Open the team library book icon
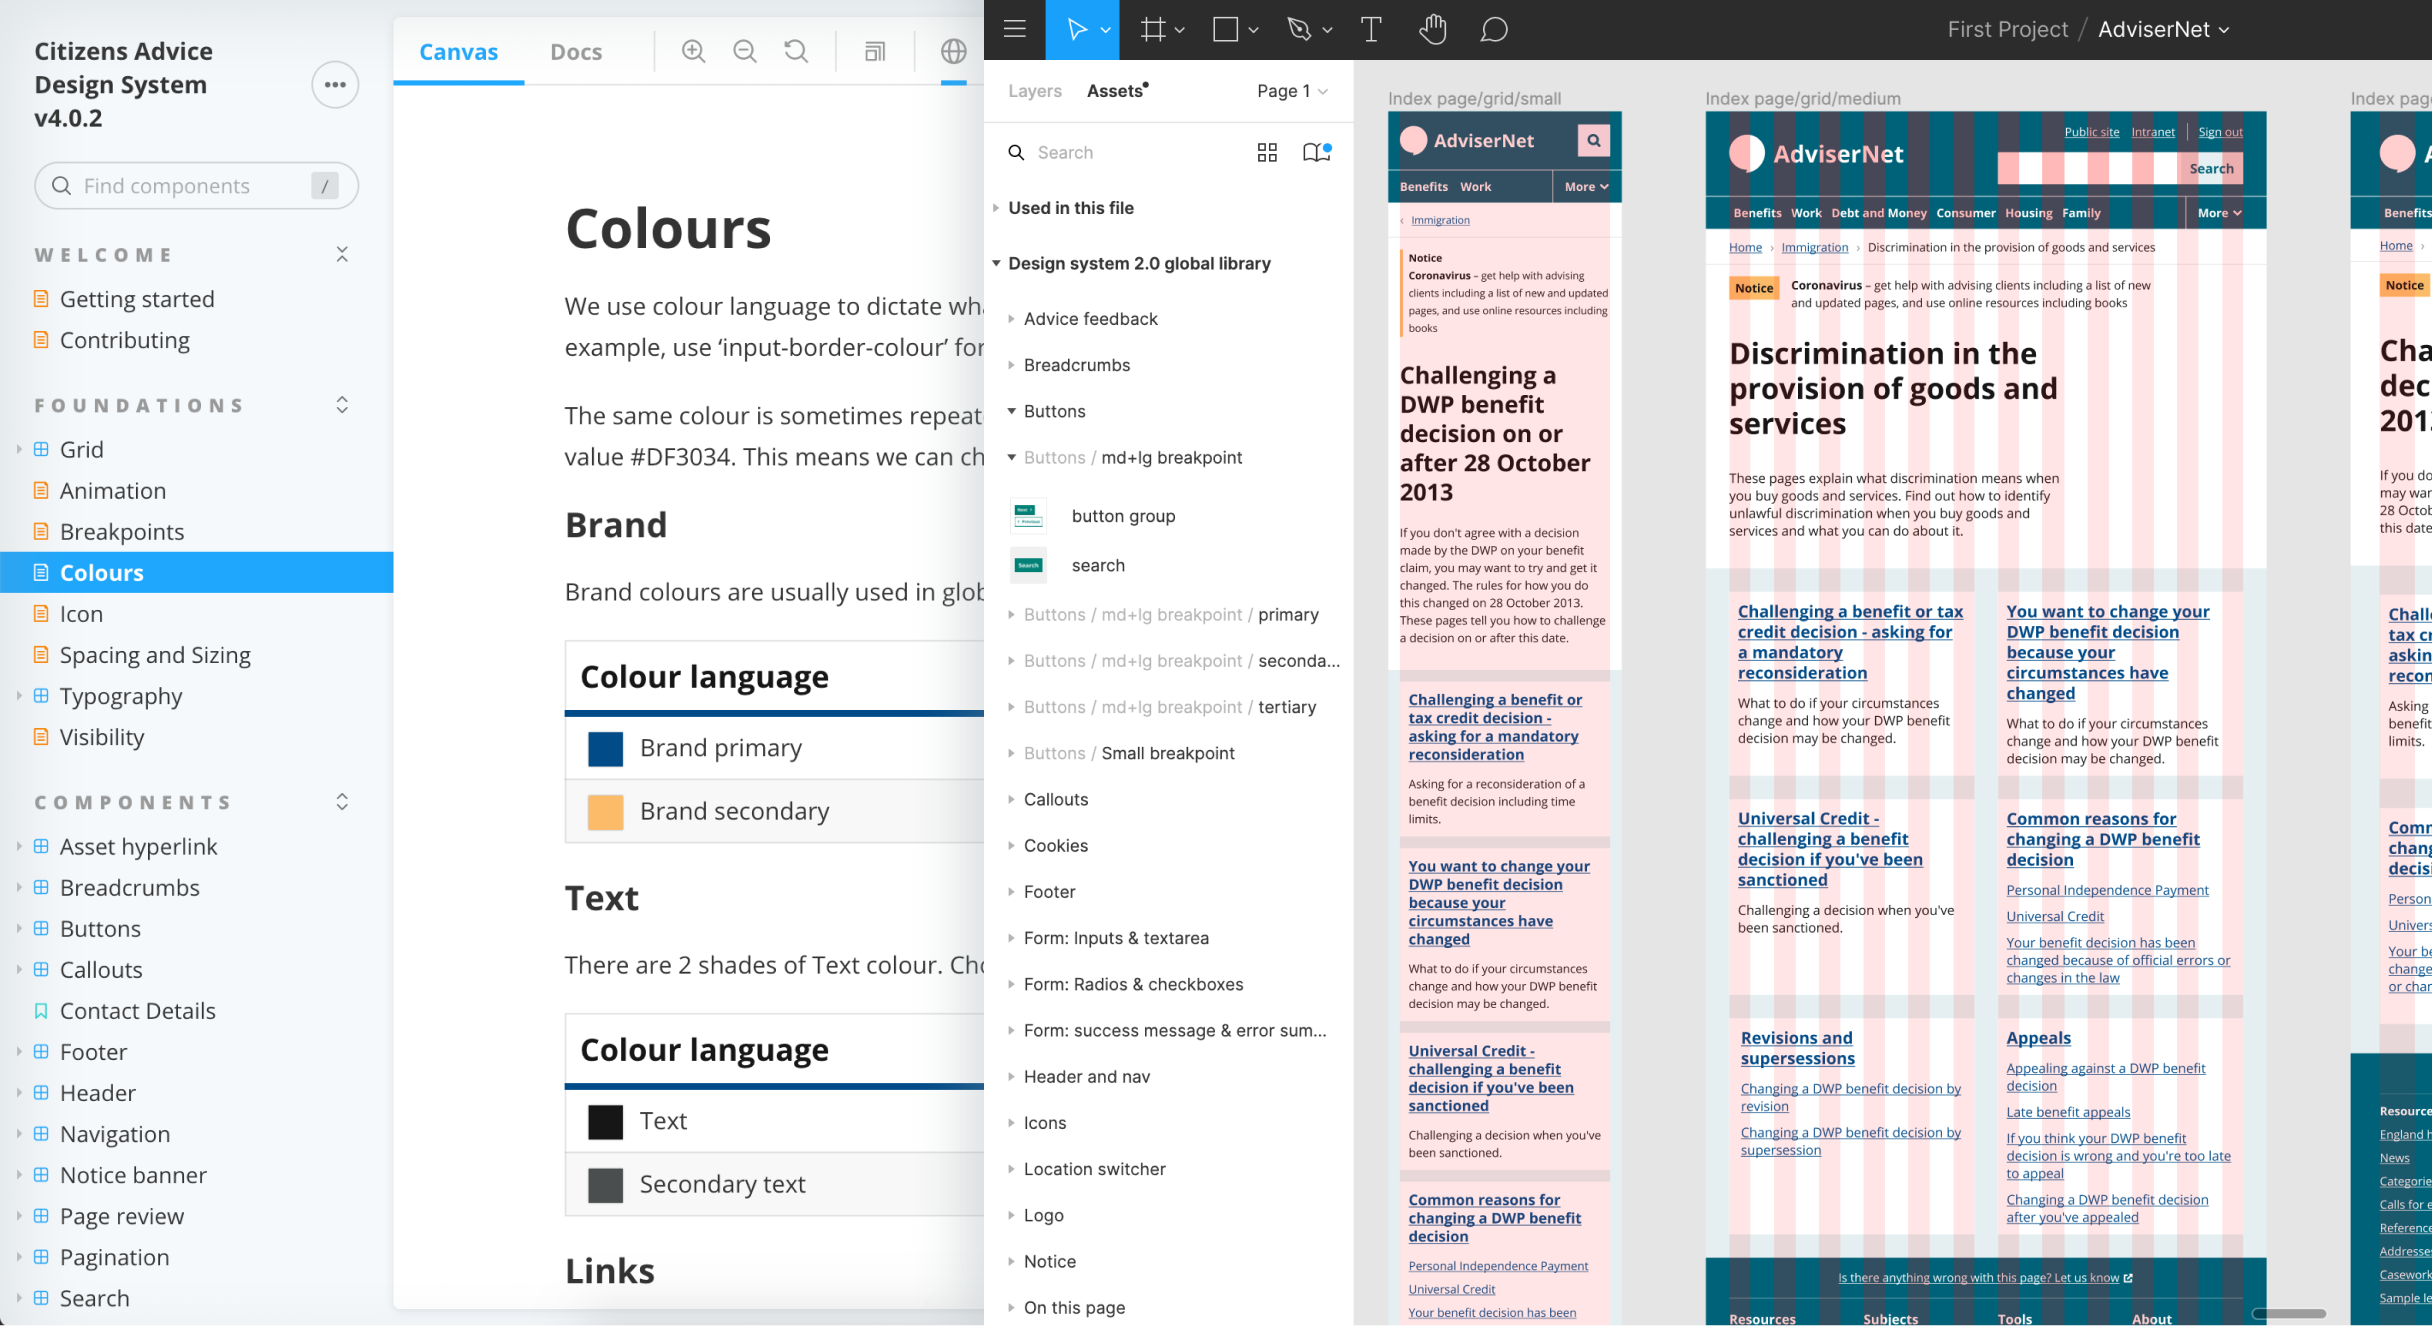The height and width of the screenshot is (1326, 2432). coord(1316,152)
